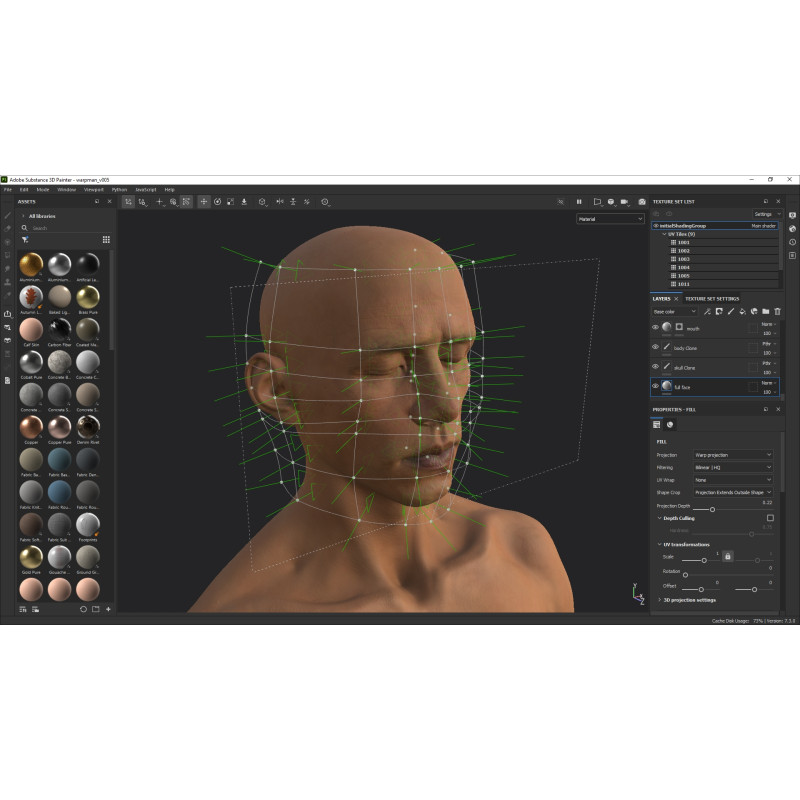Select the Gold Pure material thumbnail
The image size is (800, 800).
click(x=31, y=557)
